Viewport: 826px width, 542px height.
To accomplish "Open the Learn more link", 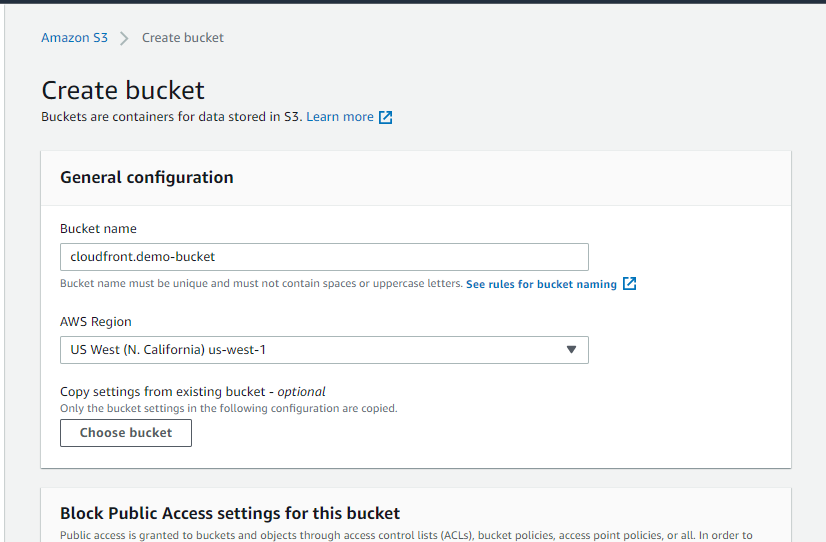I will point(340,117).
